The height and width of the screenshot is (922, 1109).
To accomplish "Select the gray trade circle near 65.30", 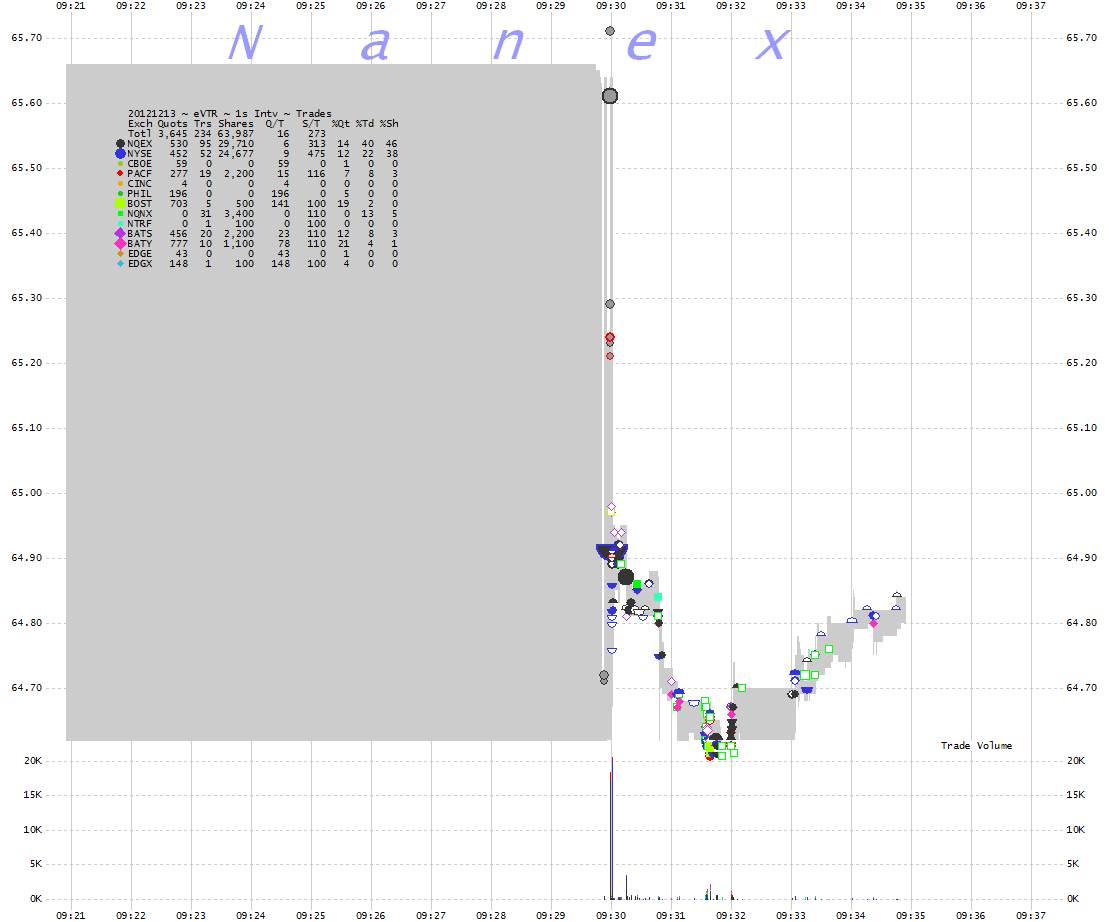I will tap(610, 304).
